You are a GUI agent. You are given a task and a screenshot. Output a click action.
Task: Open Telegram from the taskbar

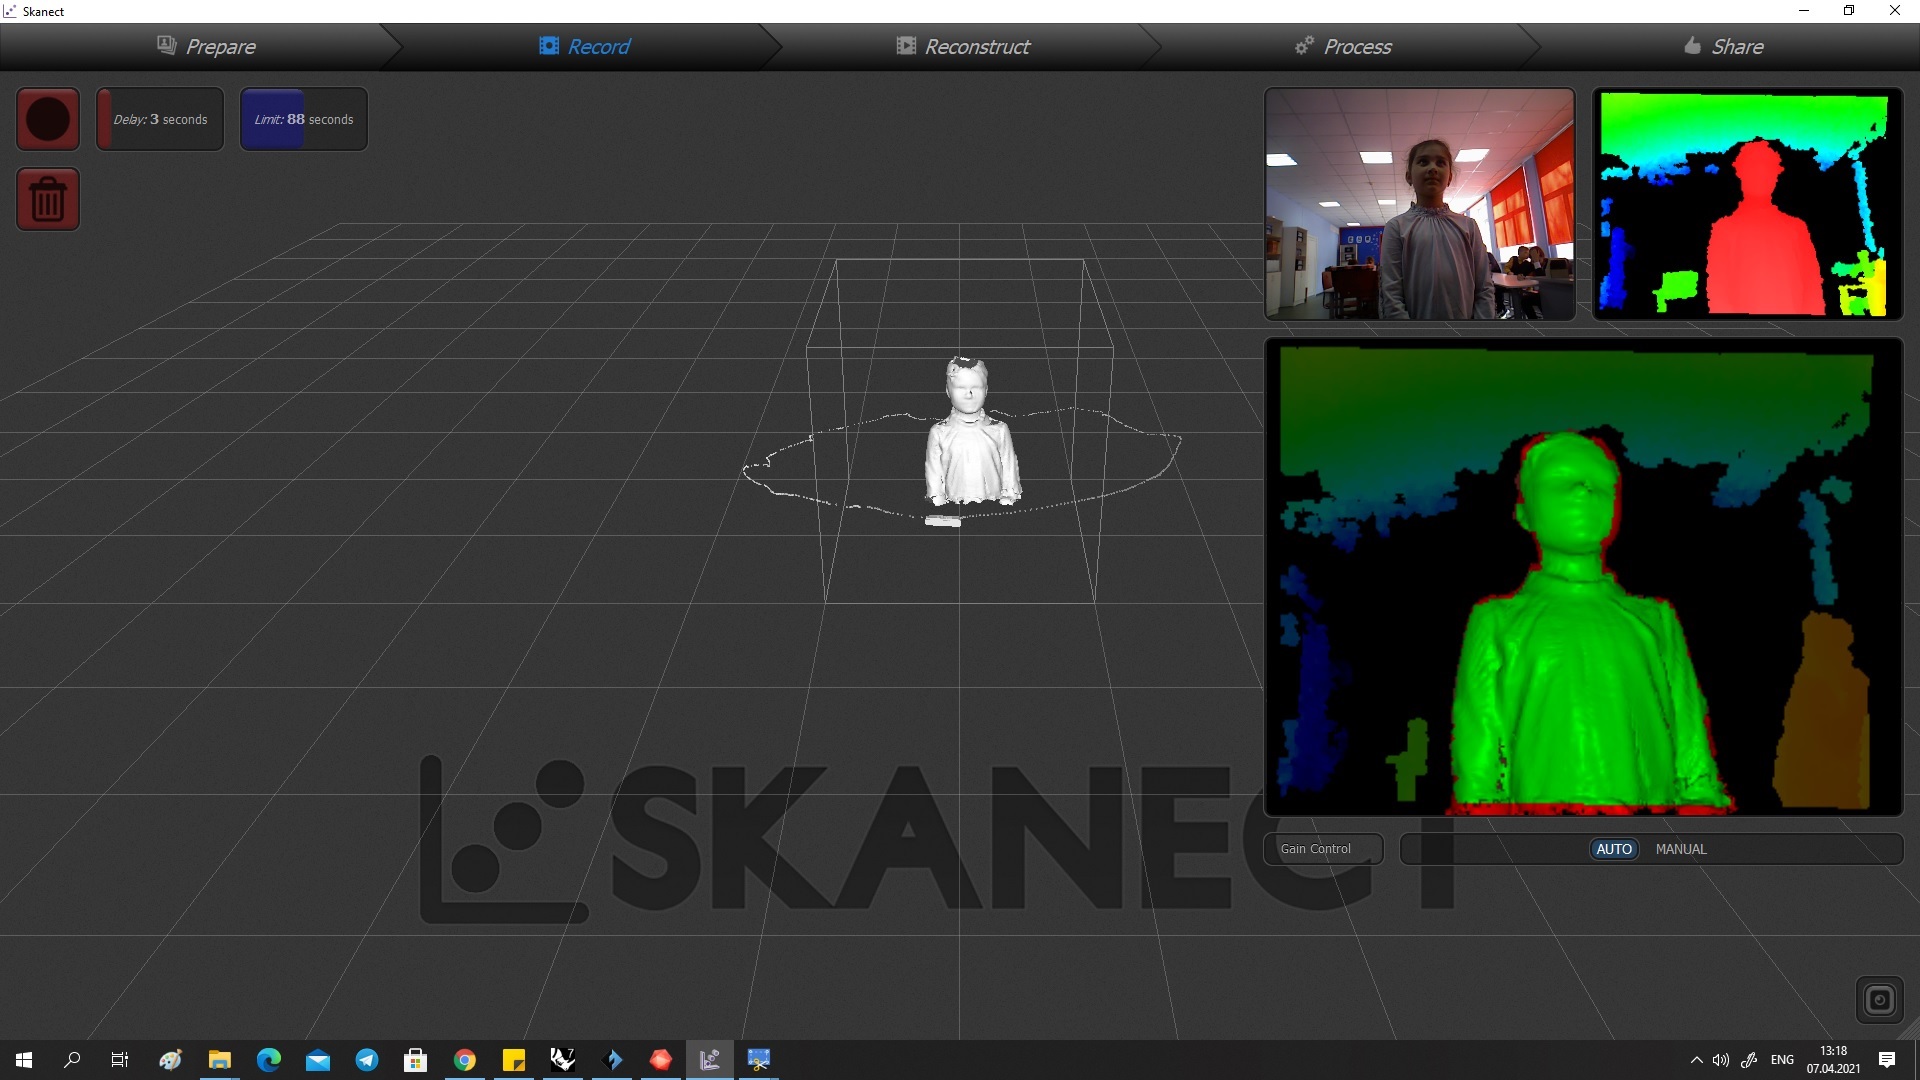click(x=367, y=1060)
